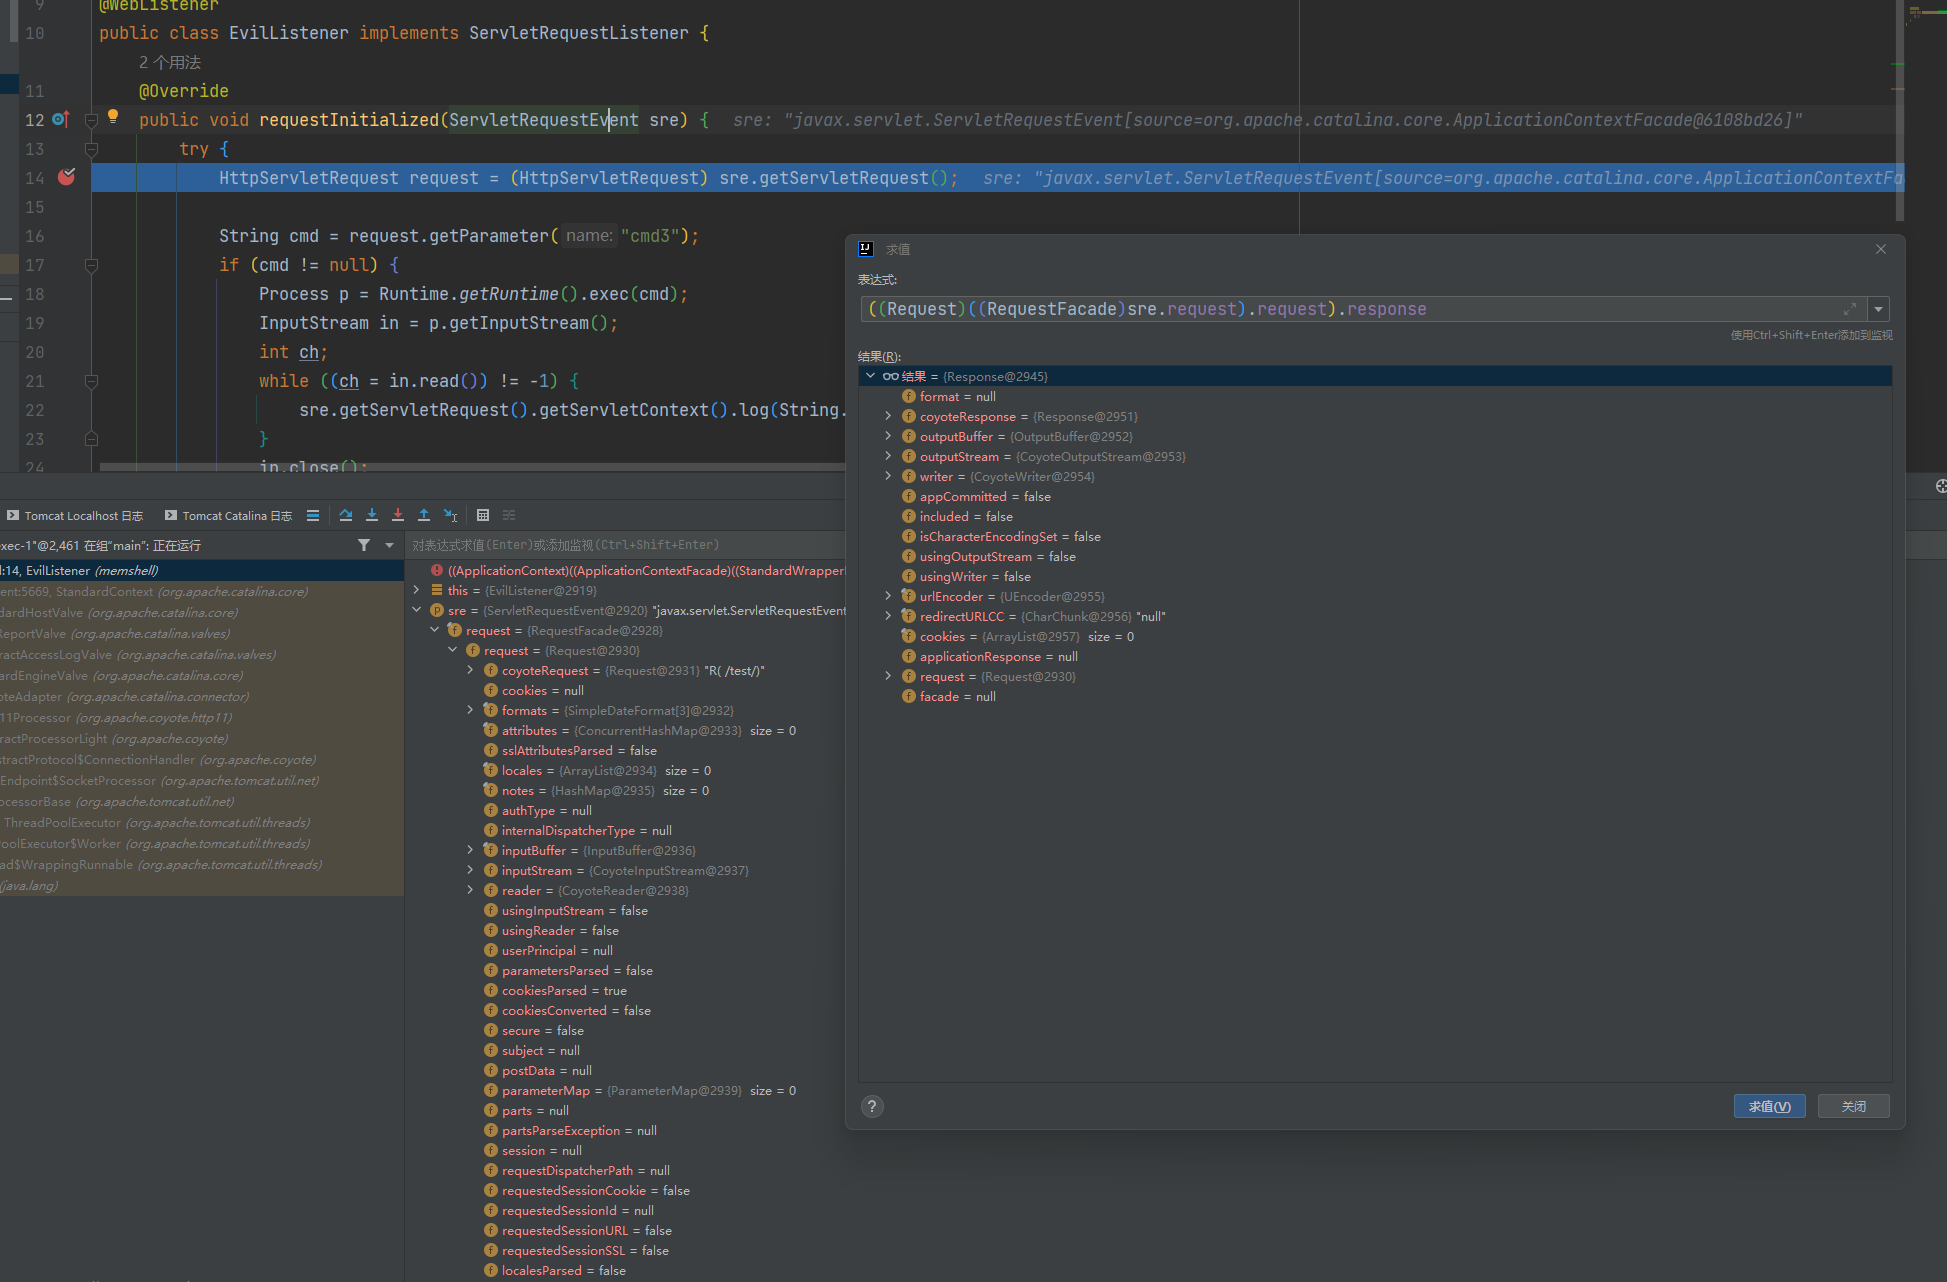The image size is (1947, 1282).
Task: Expand the outputStream field node
Action: point(888,456)
